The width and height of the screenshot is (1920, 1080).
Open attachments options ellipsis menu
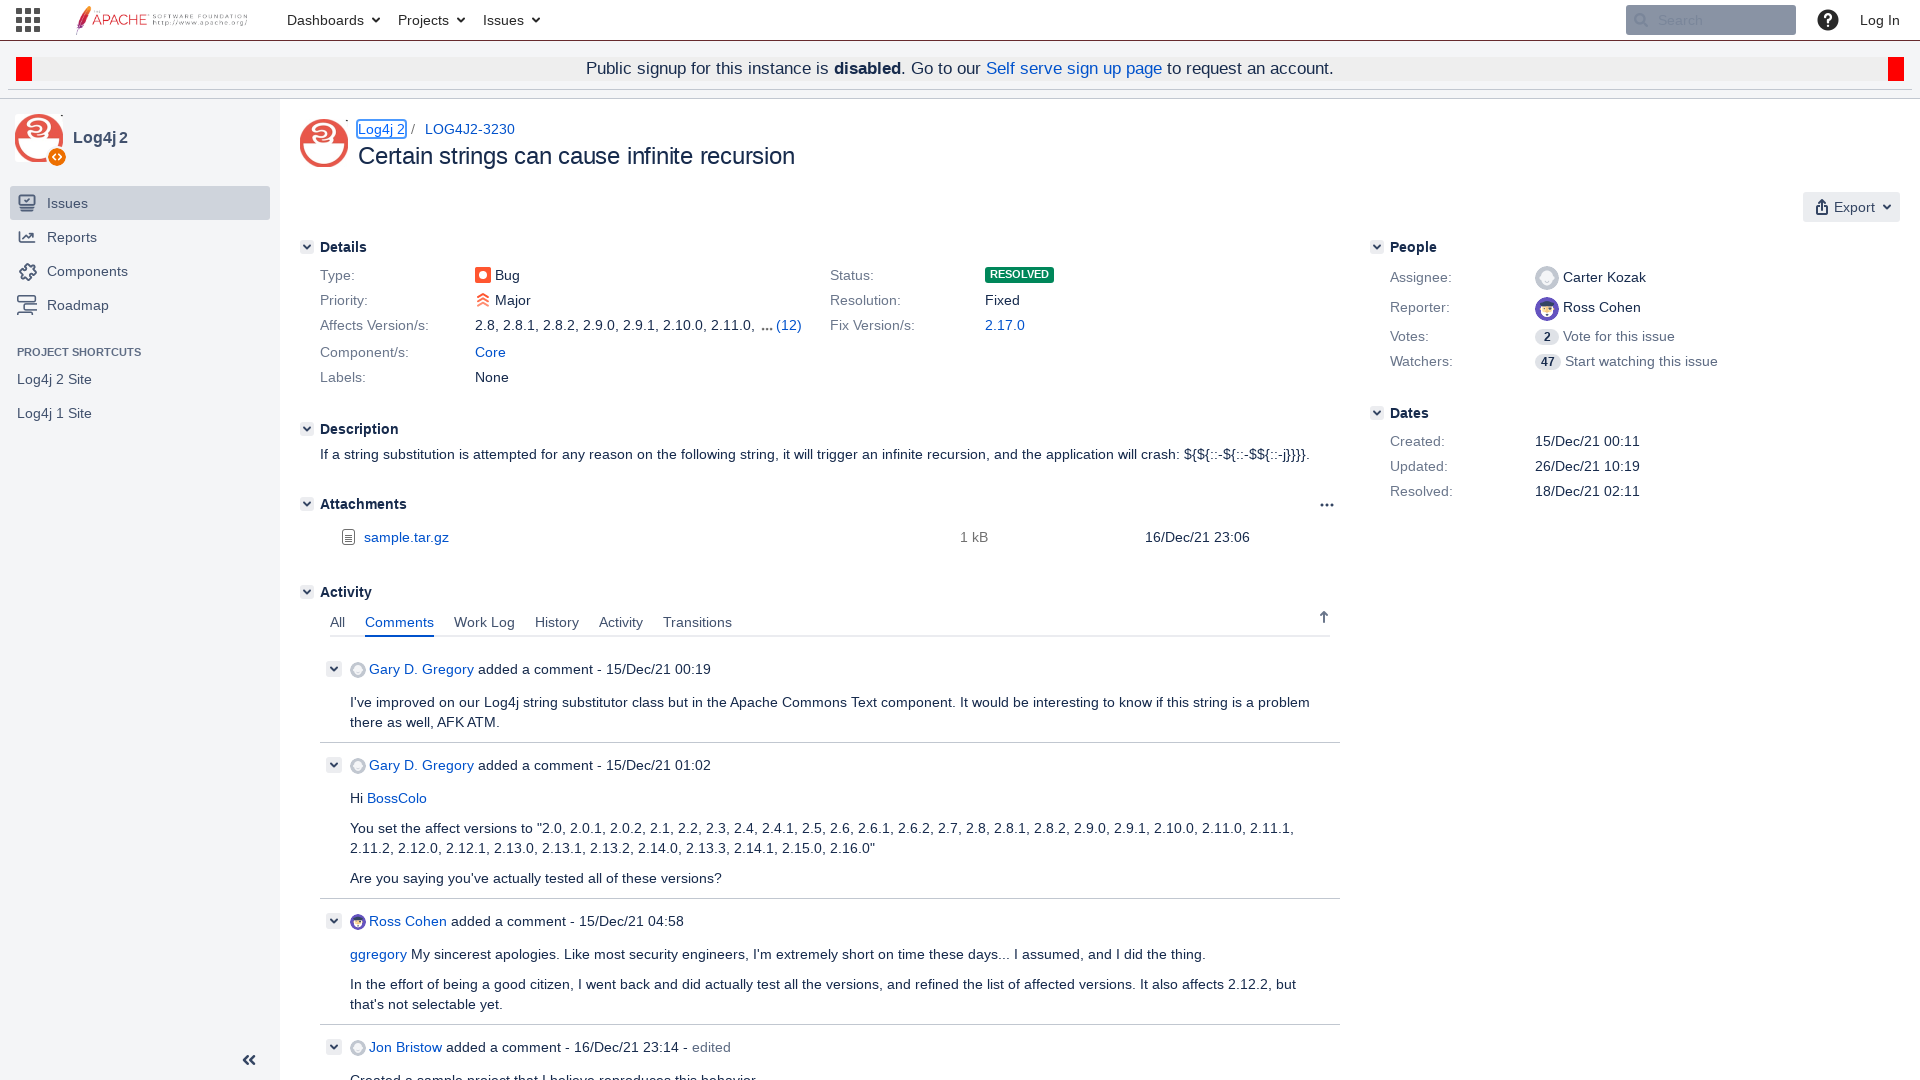click(1327, 505)
